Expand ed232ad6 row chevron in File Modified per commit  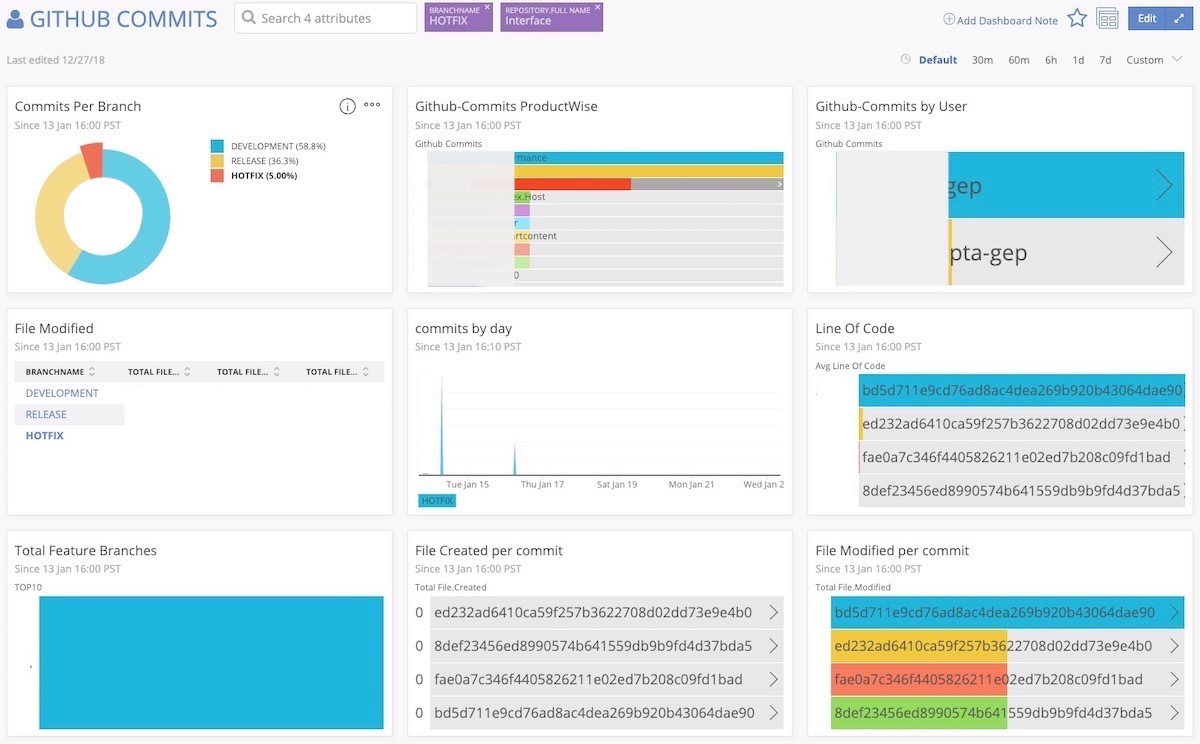pos(1174,646)
